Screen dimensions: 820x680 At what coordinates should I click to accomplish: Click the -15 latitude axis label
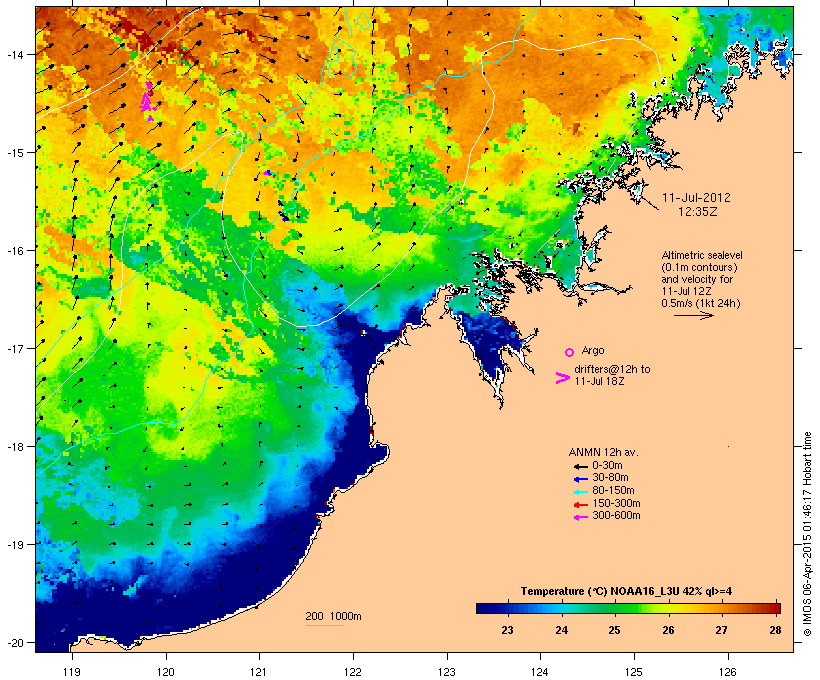point(14,152)
